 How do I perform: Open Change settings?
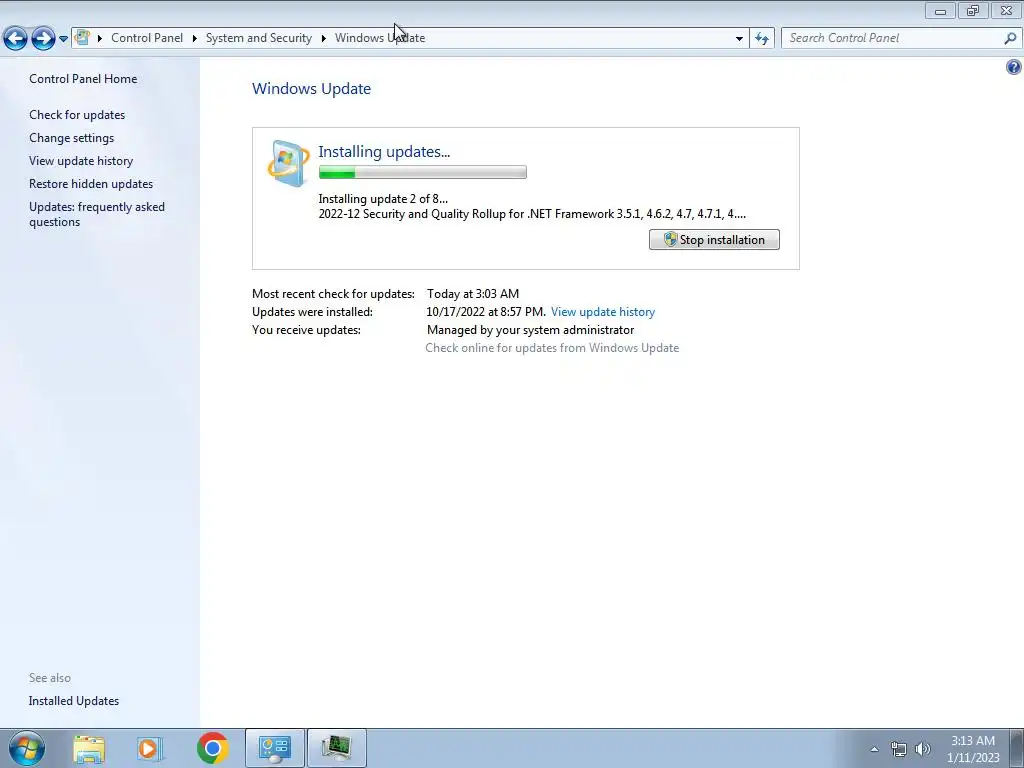(71, 138)
